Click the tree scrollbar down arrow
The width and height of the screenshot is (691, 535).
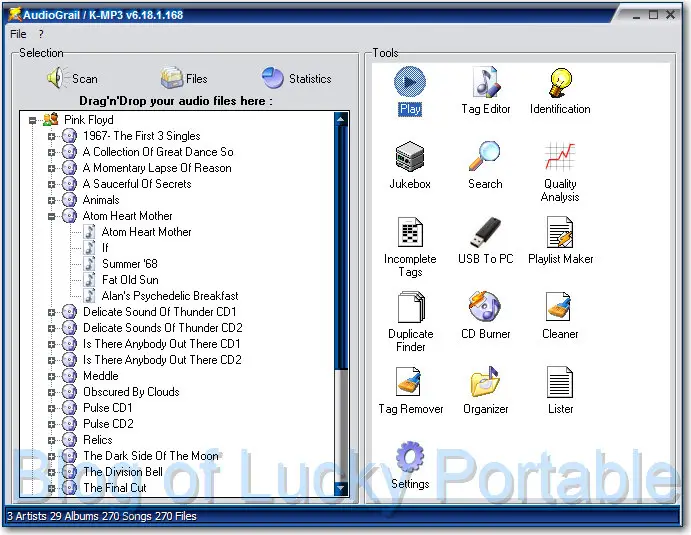(341, 488)
